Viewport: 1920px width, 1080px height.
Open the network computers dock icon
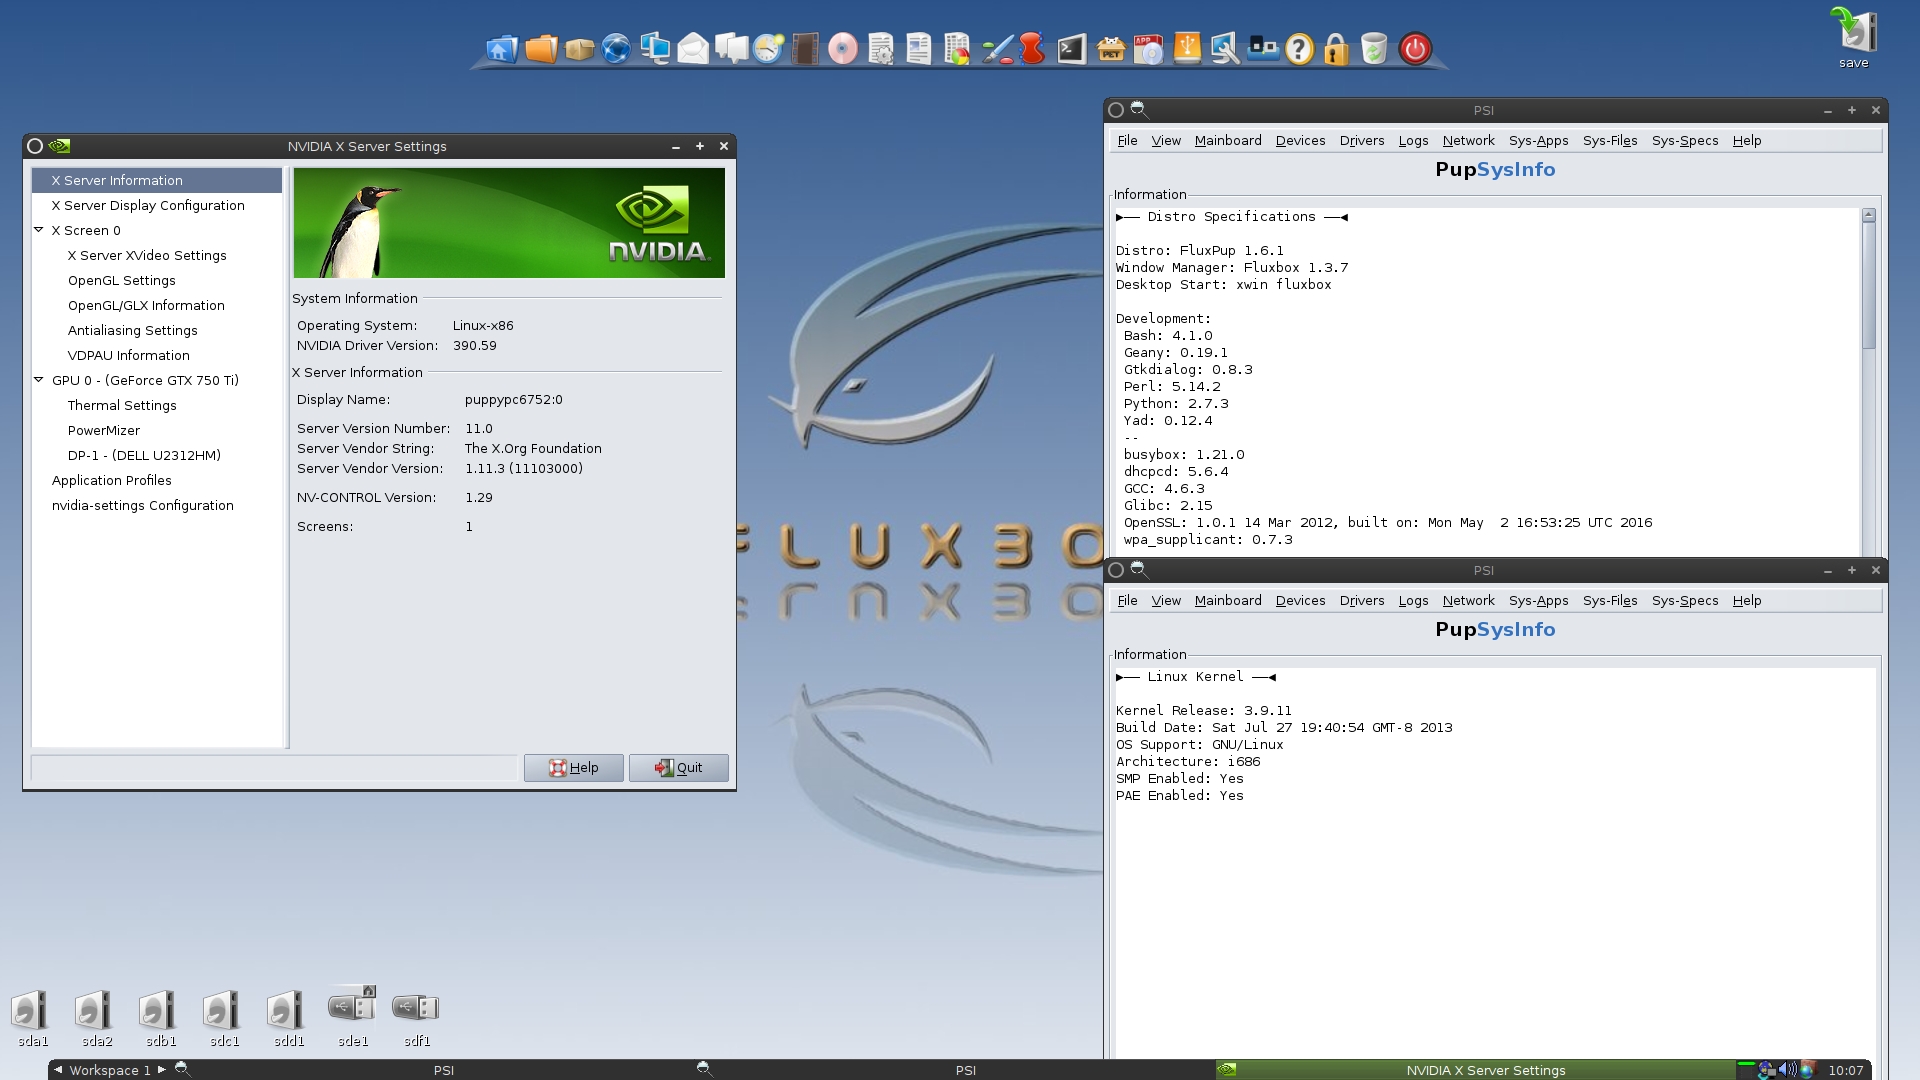(x=655, y=48)
